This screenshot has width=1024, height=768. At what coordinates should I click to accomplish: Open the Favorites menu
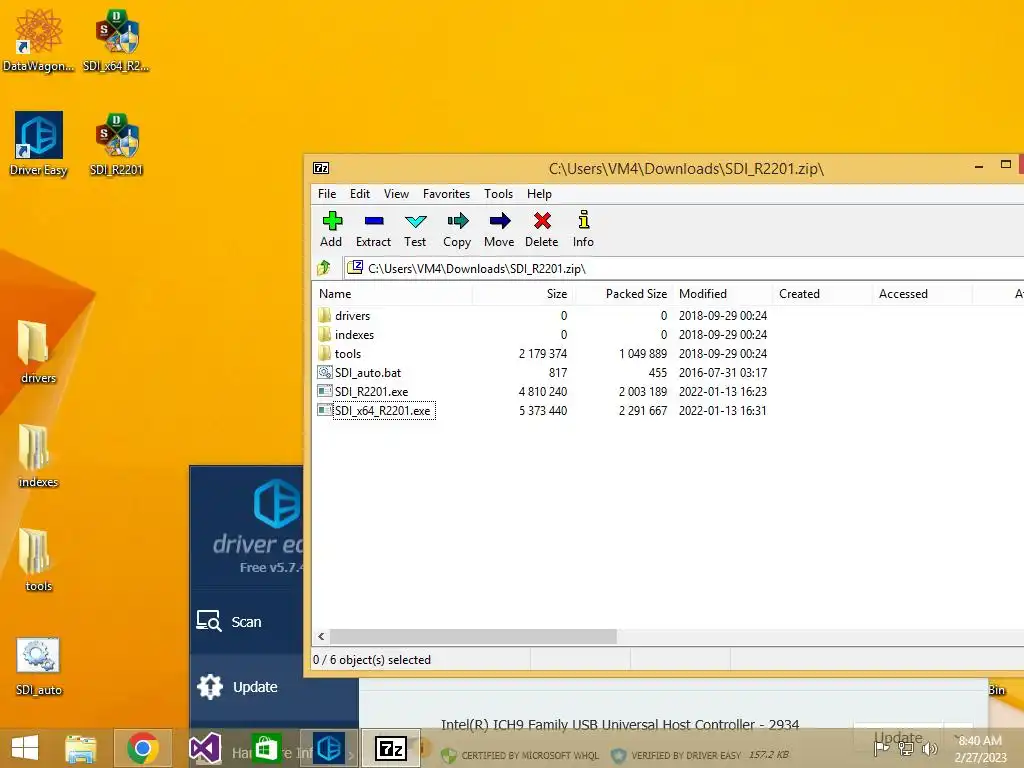tap(447, 194)
